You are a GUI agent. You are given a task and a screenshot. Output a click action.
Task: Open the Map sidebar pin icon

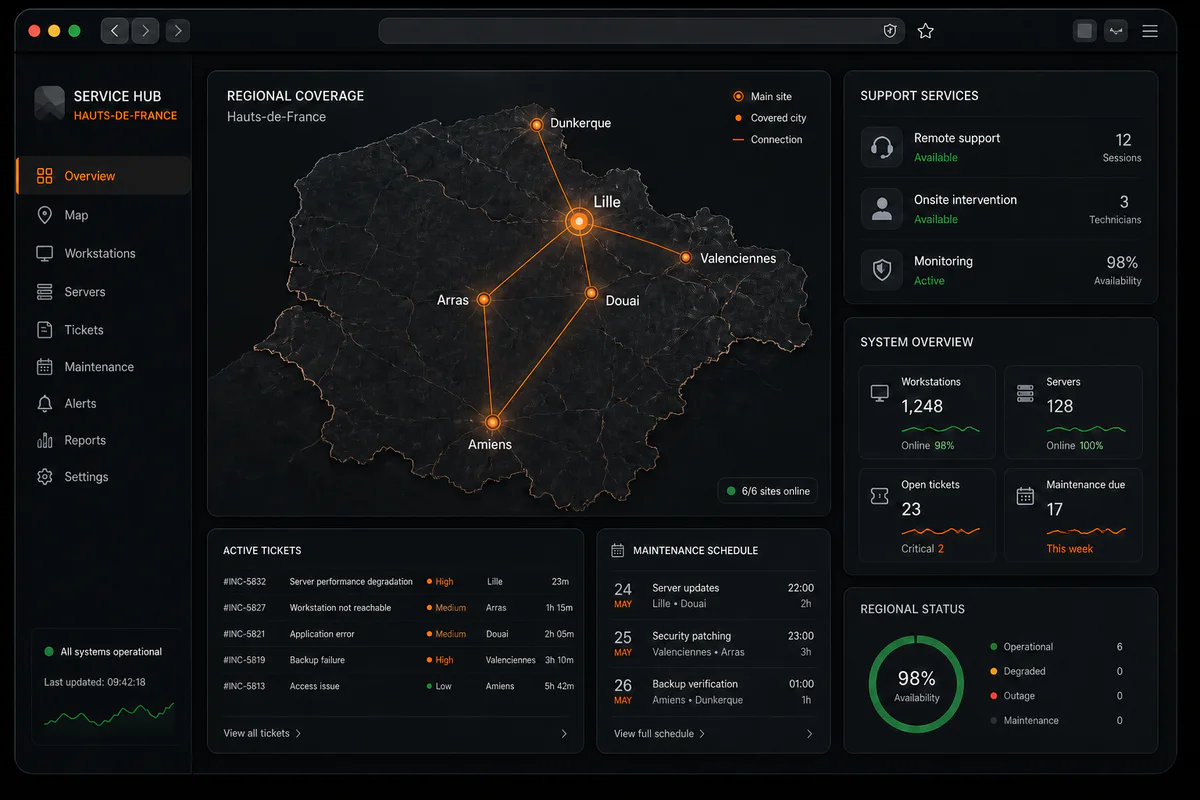44,215
